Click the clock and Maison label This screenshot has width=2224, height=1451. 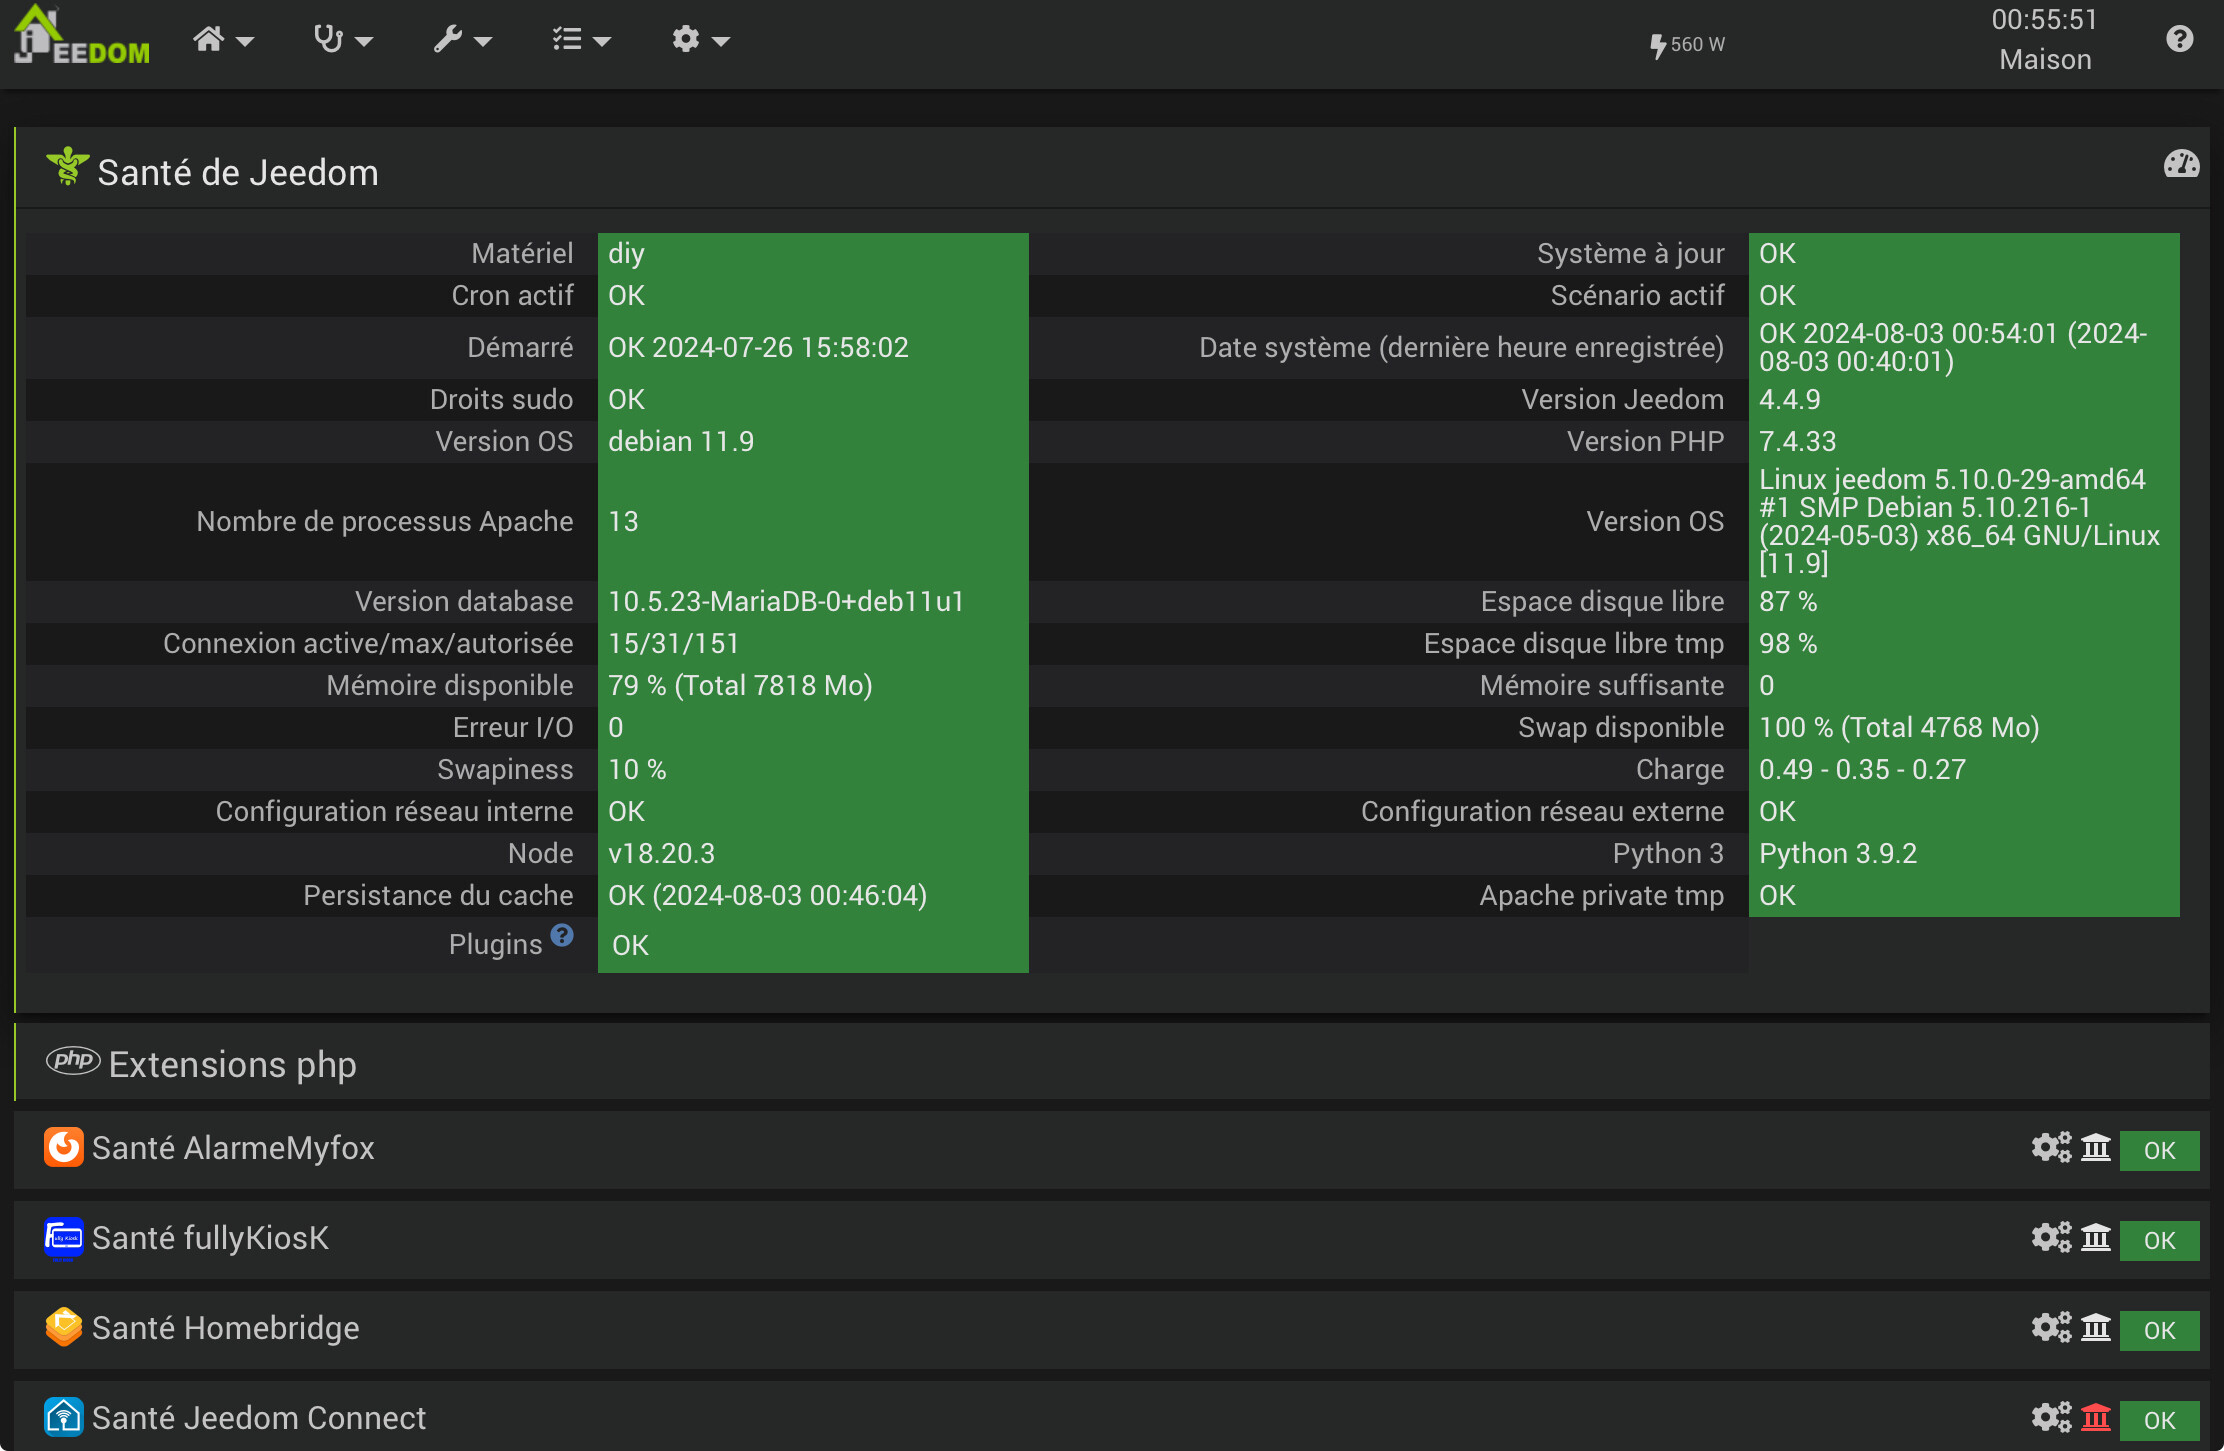point(2044,40)
